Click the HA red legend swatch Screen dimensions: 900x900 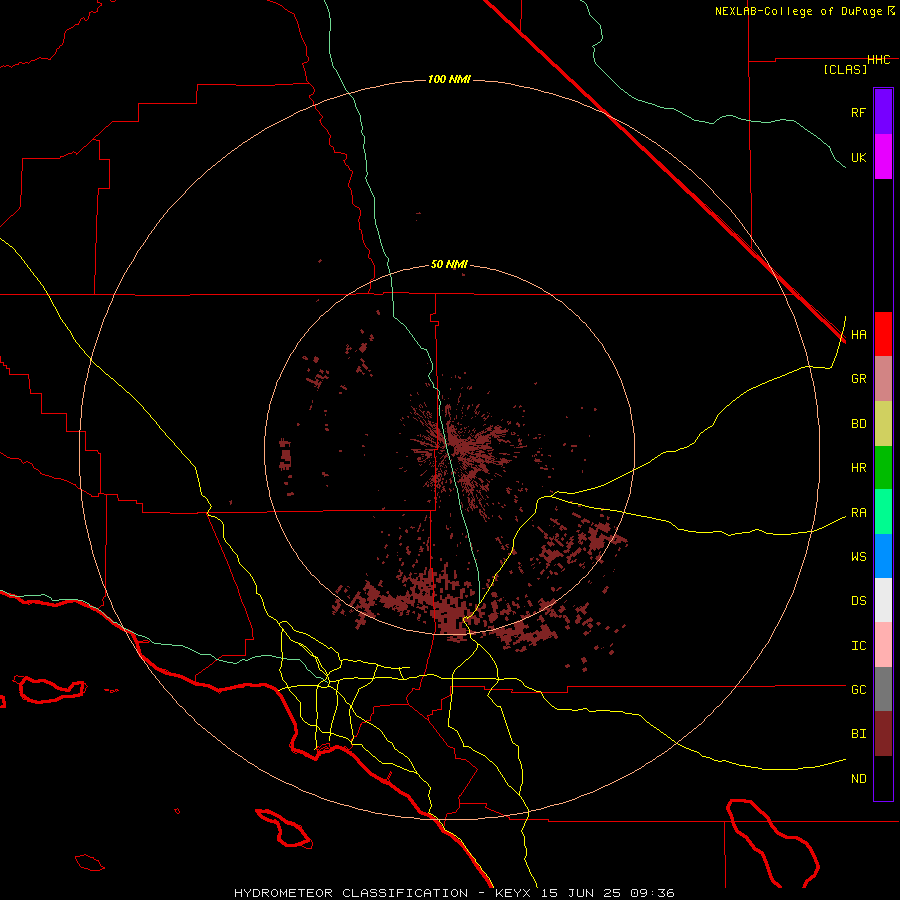pos(883,334)
